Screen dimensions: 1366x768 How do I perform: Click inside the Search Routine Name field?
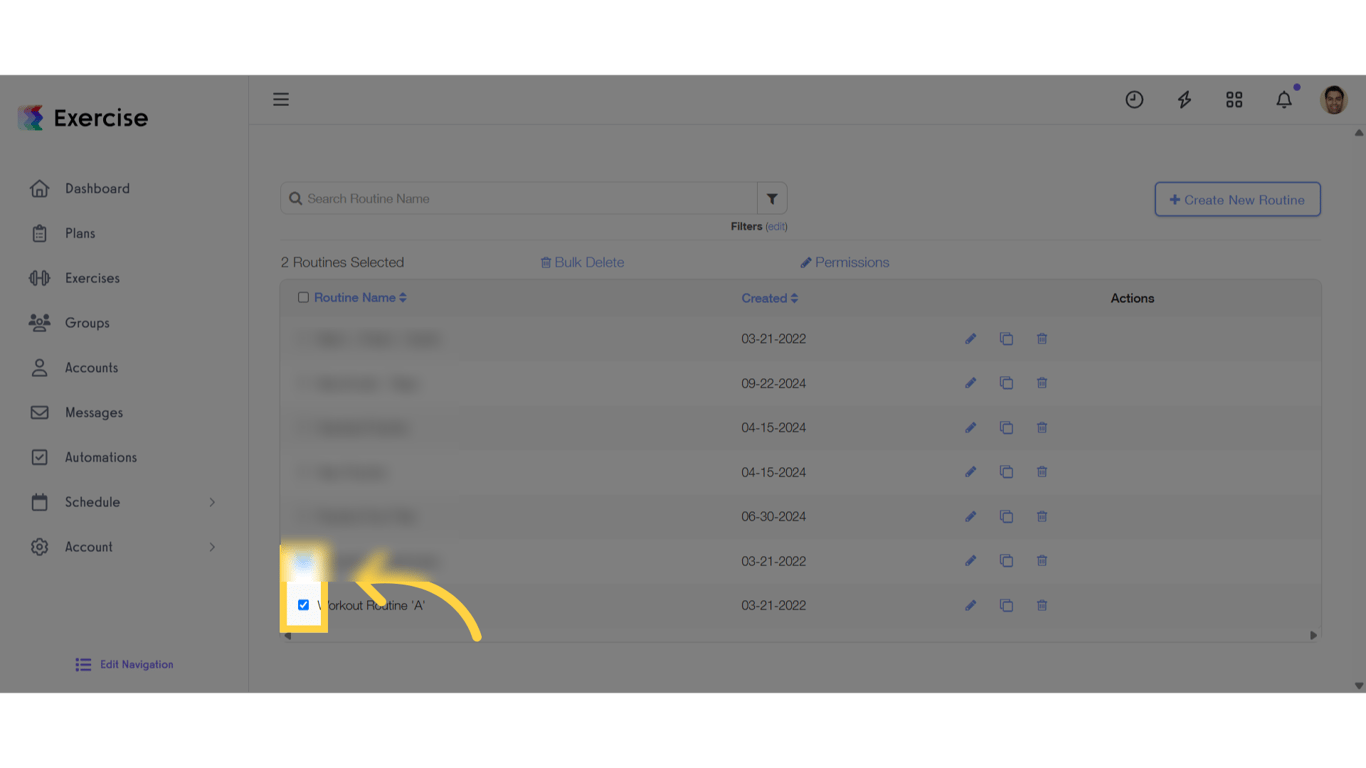[520, 198]
